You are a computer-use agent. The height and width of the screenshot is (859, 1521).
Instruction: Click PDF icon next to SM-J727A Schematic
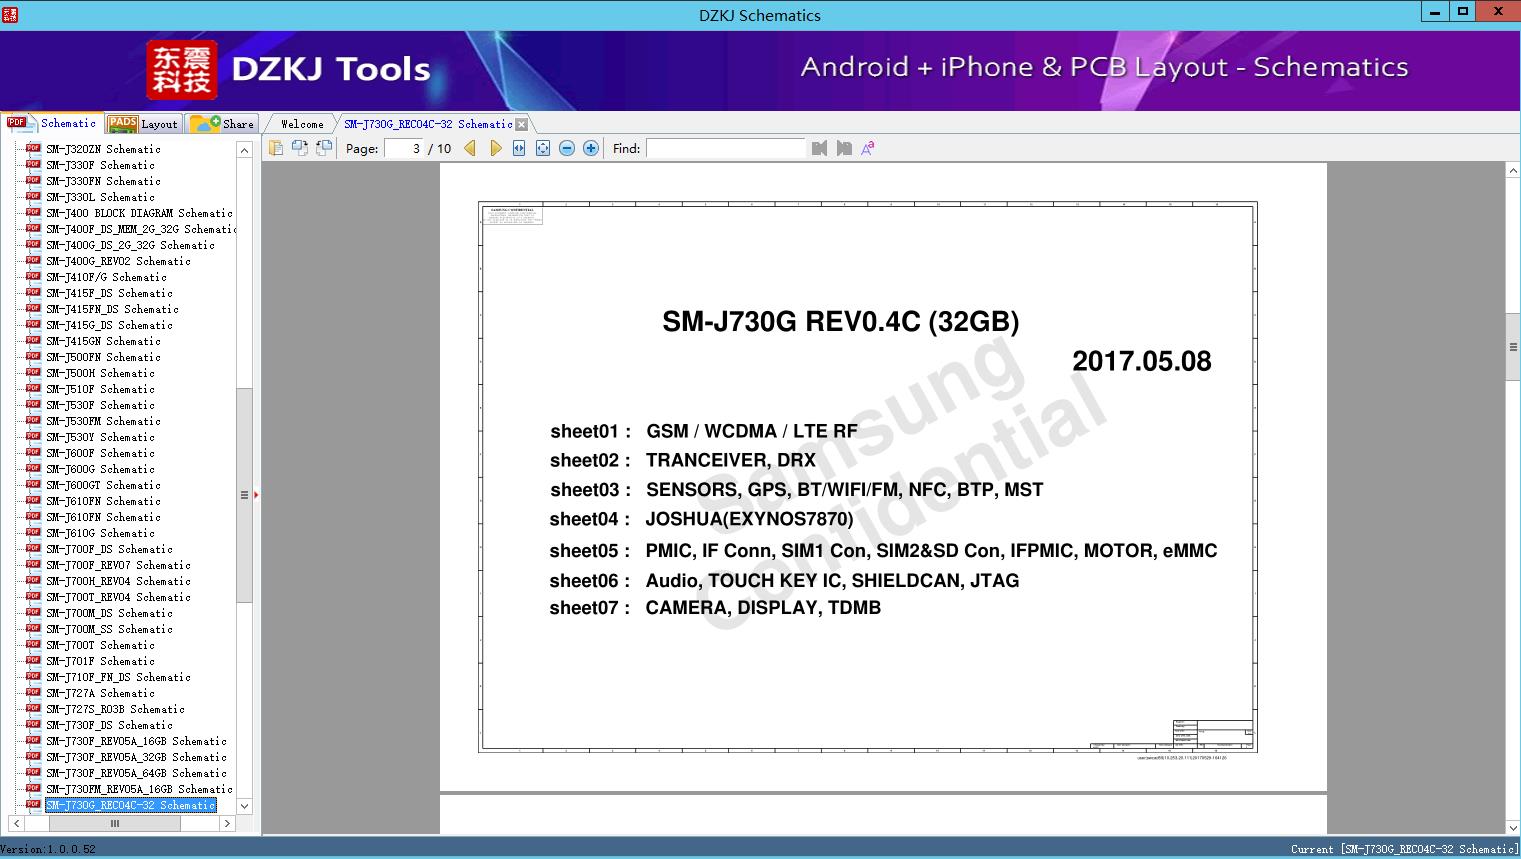[x=33, y=692]
